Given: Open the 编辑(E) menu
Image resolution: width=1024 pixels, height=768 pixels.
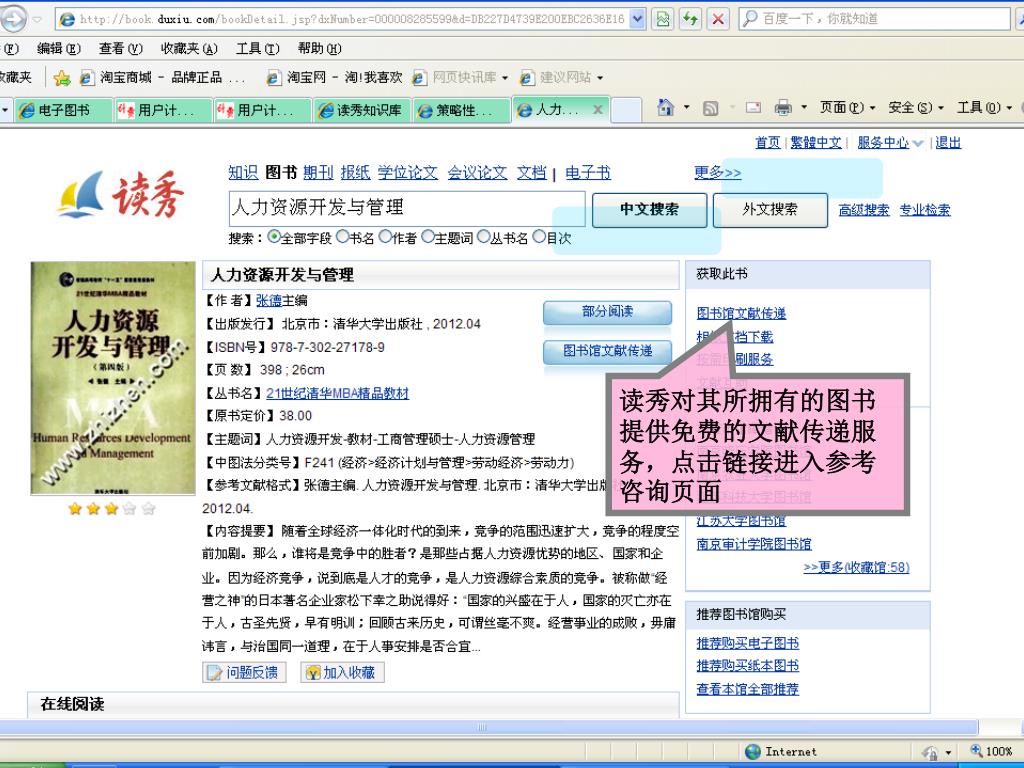Looking at the screenshot, I should (x=59, y=48).
